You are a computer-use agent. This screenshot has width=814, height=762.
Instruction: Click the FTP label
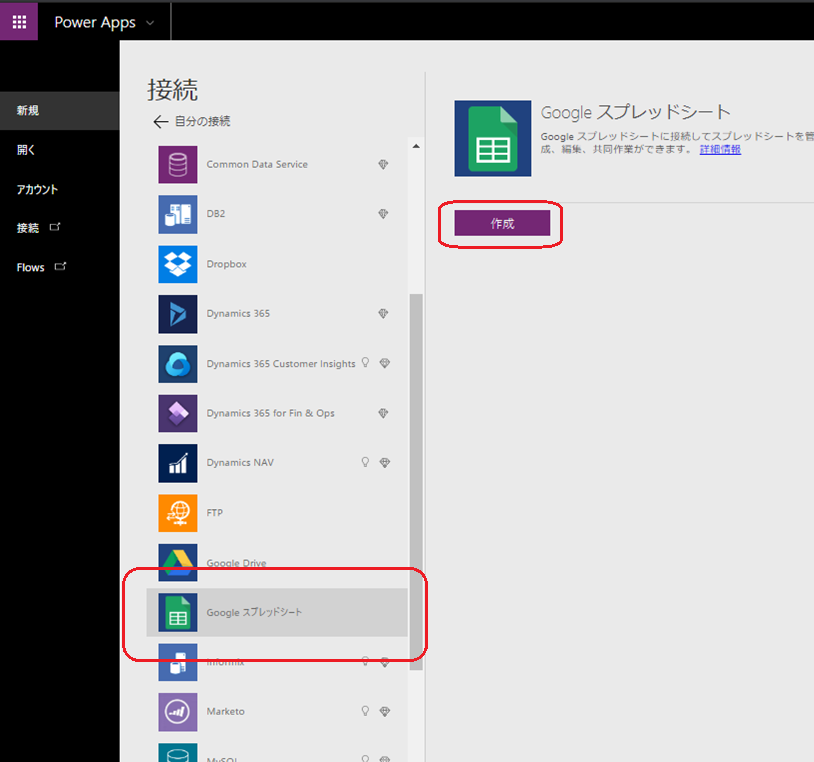[x=214, y=512]
